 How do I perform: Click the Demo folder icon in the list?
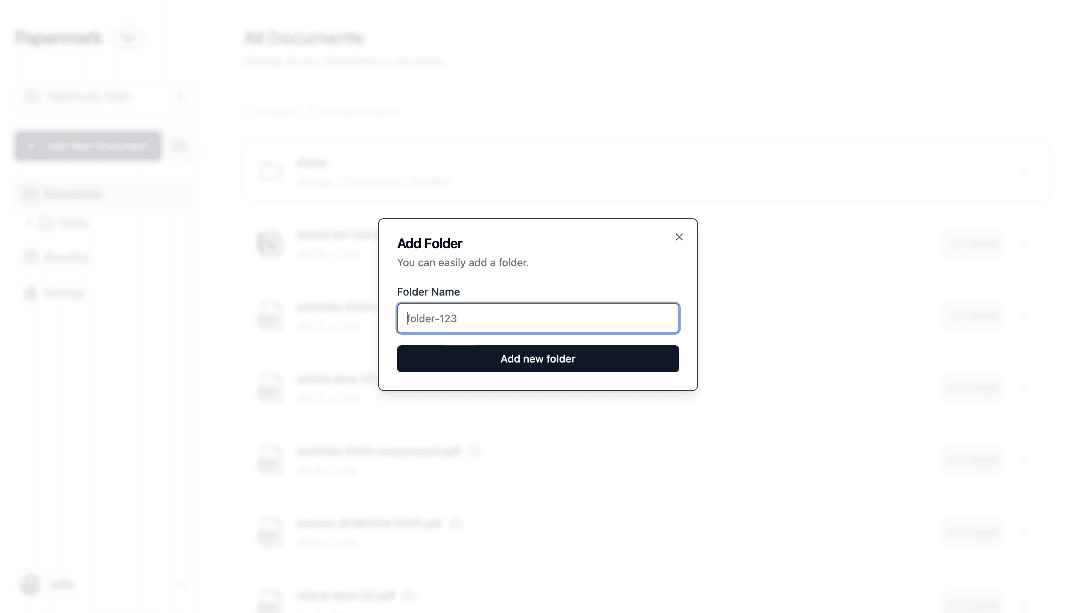[270, 171]
